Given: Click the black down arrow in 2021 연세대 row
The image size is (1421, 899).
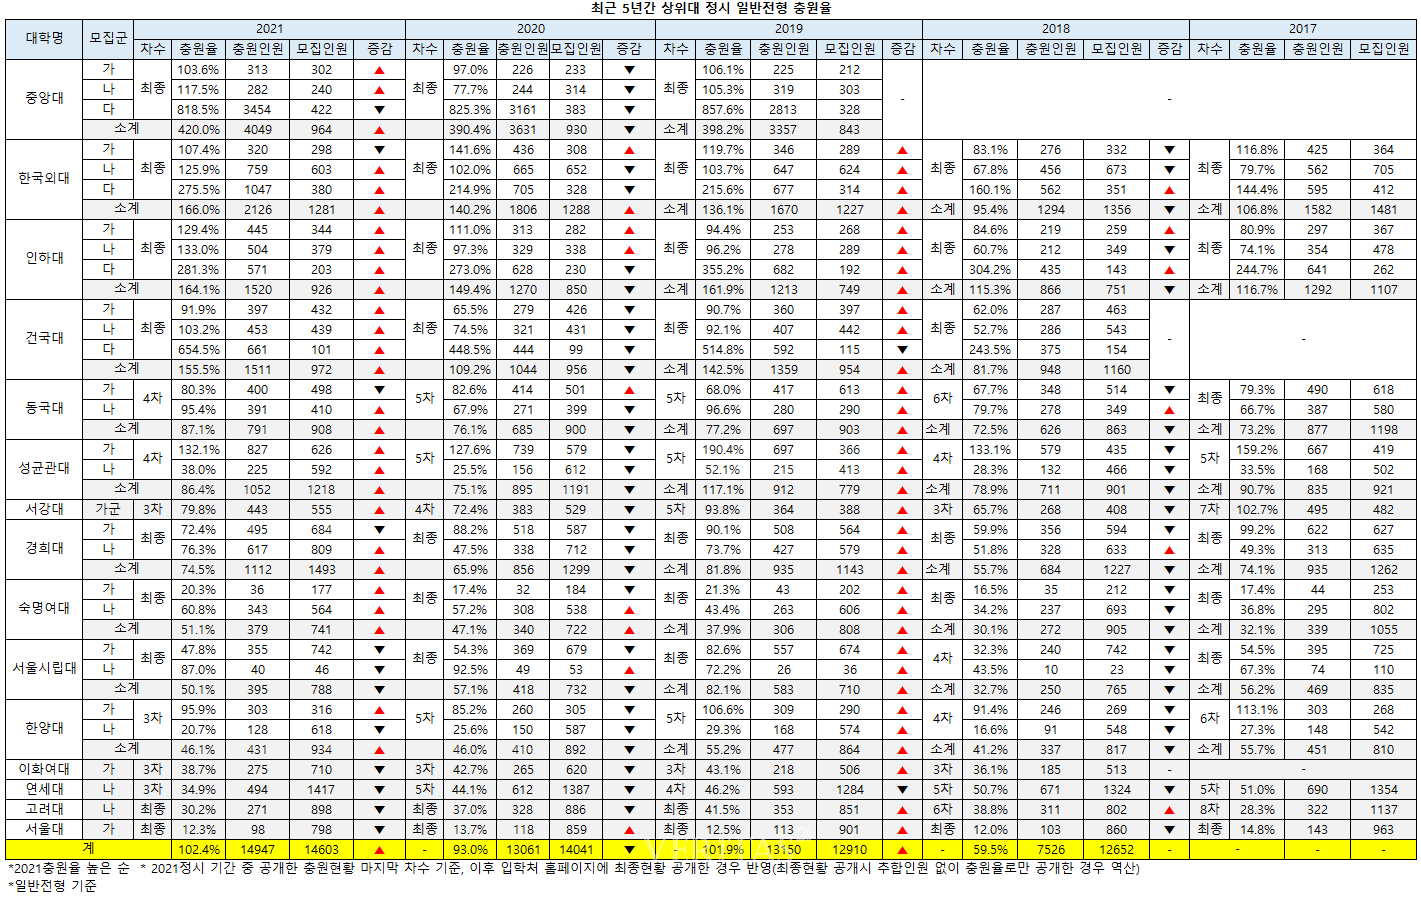Looking at the screenshot, I should 379,790.
